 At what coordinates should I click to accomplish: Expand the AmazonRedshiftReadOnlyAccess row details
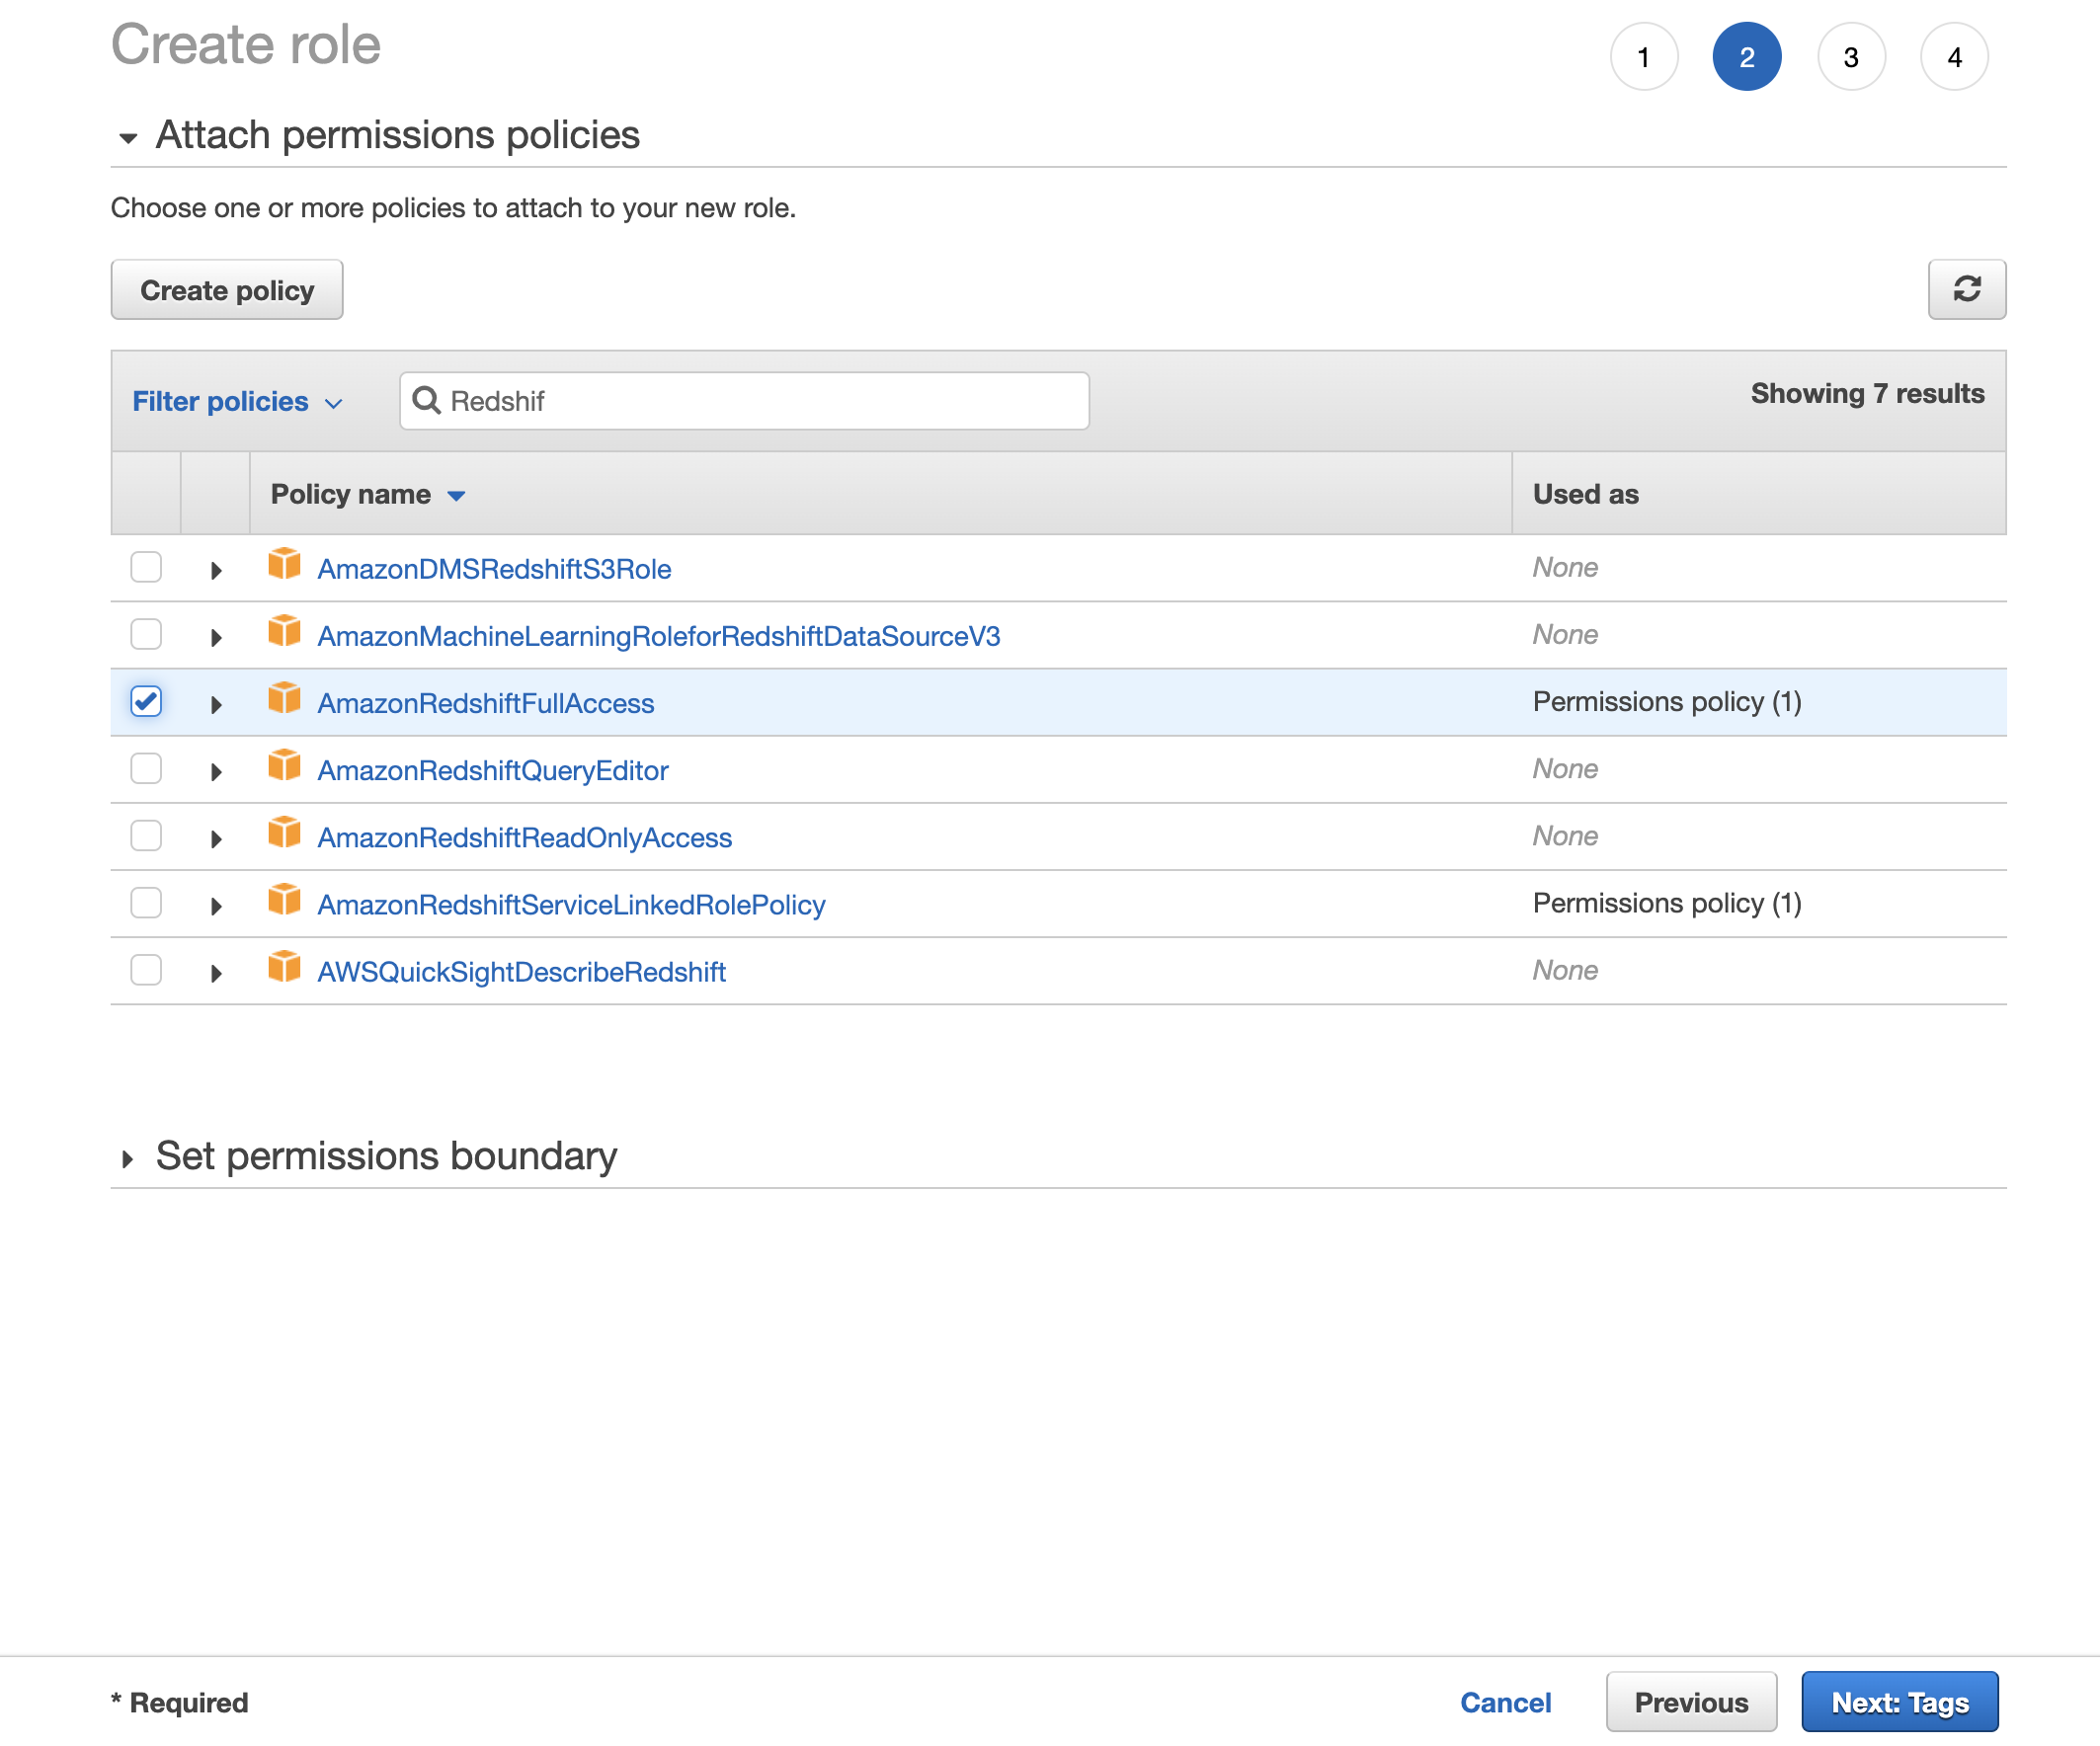tap(215, 838)
